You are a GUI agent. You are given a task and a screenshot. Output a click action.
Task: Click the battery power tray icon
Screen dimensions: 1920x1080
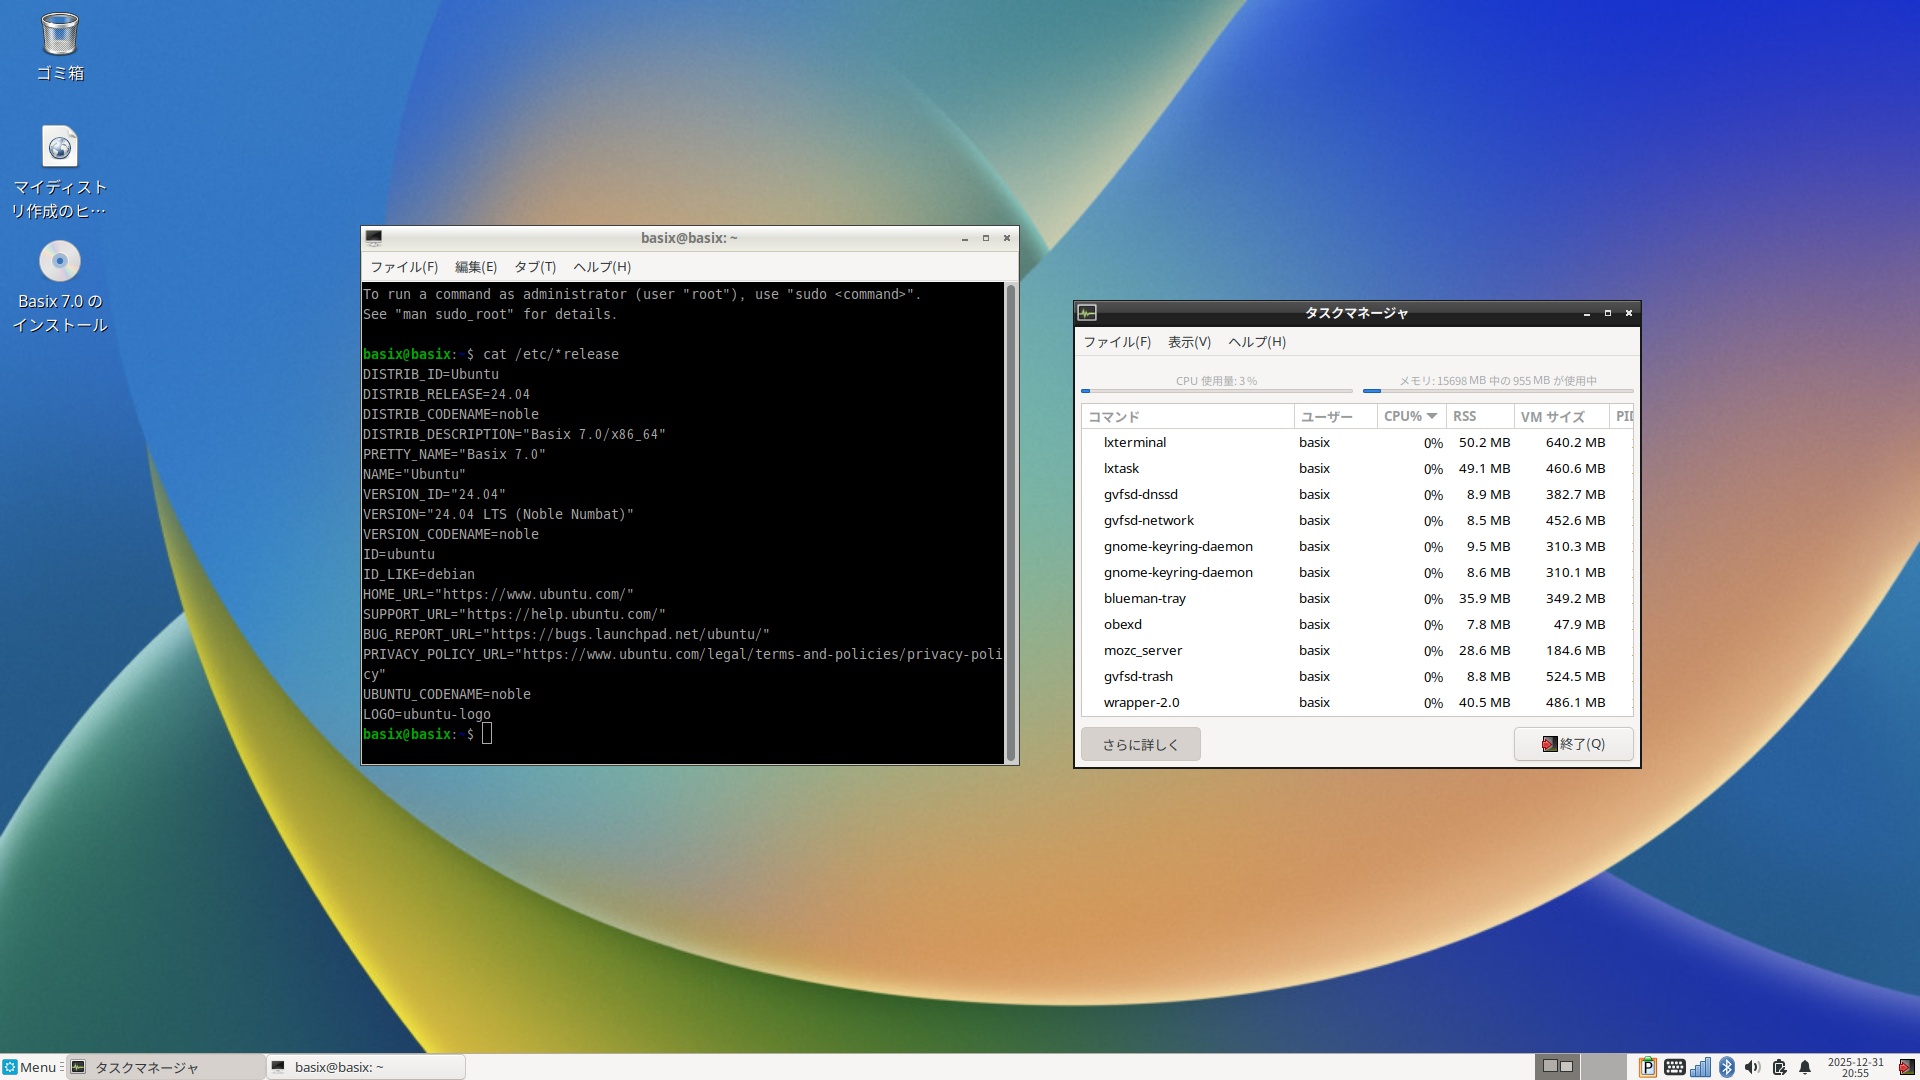pyautogui.click(x=1779, y=1067)
